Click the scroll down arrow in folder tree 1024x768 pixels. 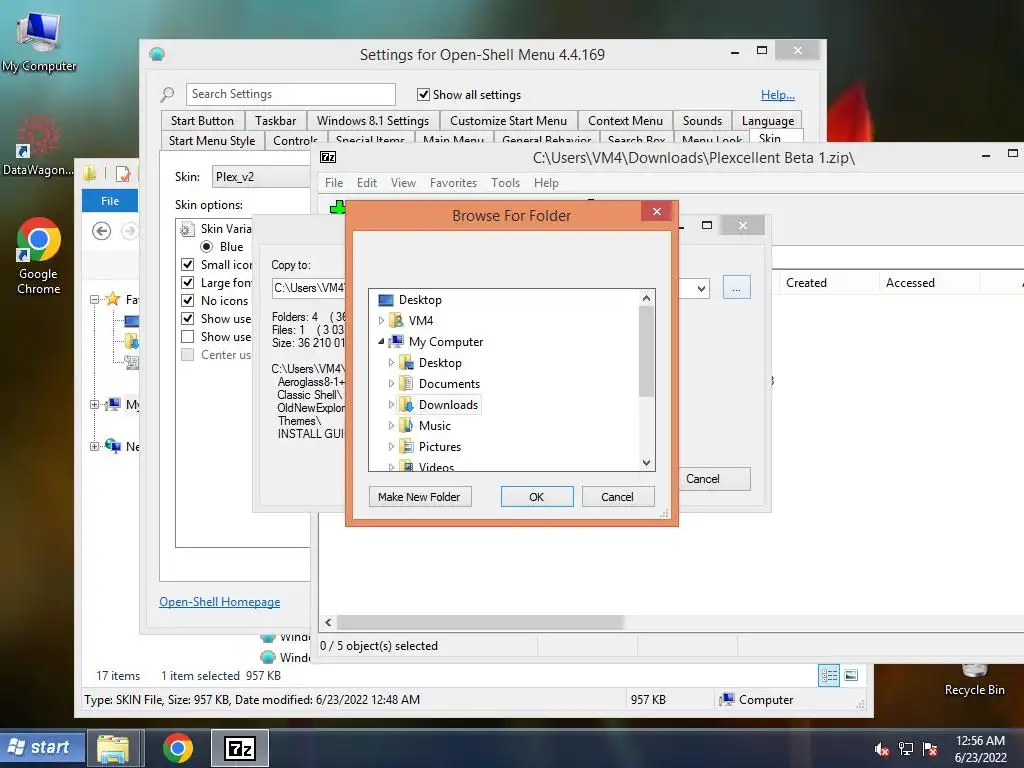click(646, 463)
